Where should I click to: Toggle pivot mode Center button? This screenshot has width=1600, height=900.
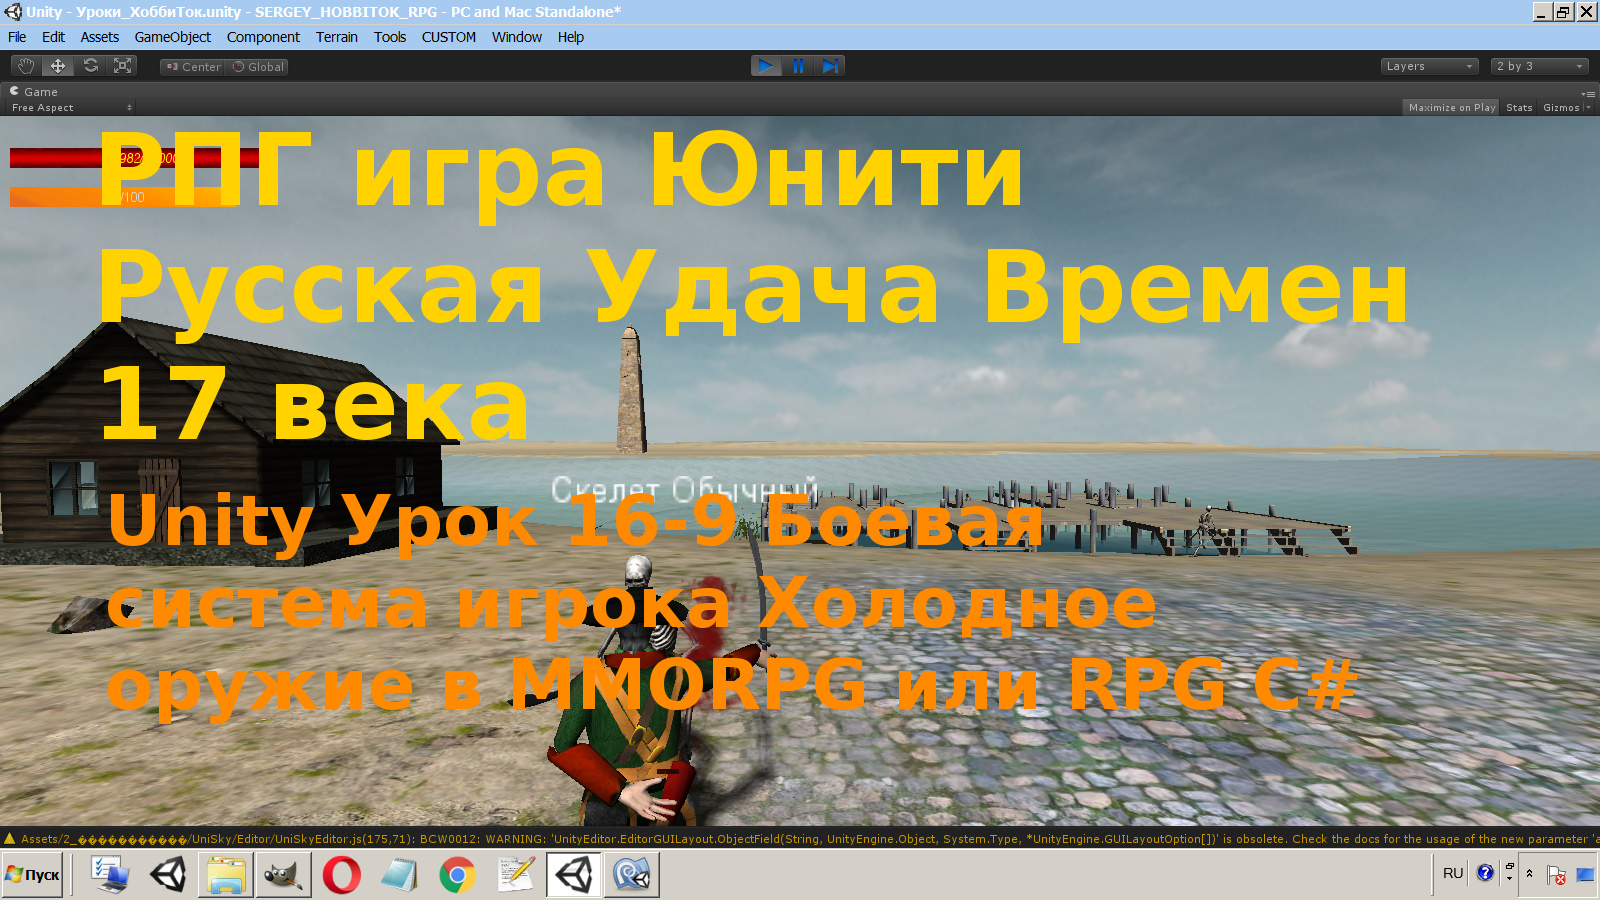[193, 67]
